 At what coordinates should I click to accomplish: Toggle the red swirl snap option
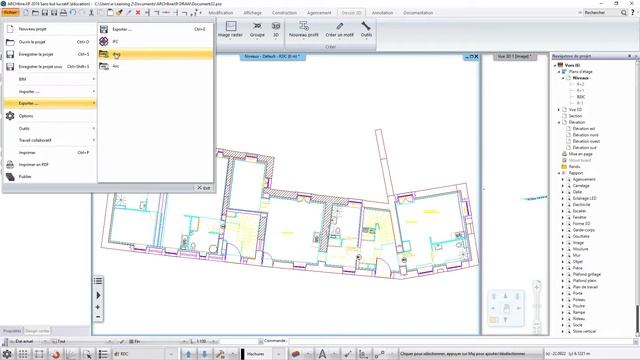coord(56,354)
